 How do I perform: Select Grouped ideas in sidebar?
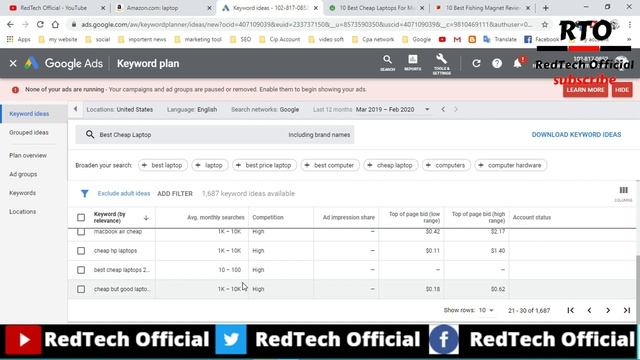[x=29, y=133]
